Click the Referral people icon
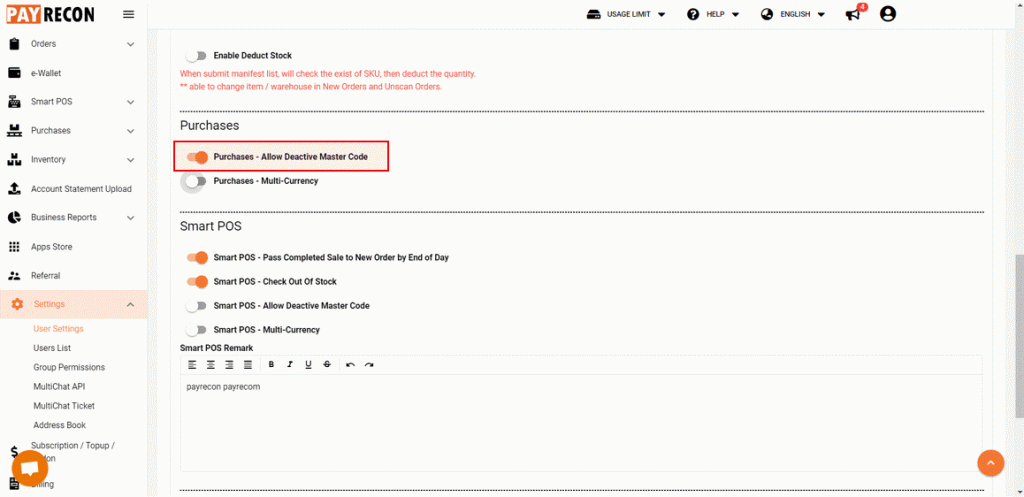This screenshot has height=497, width=1024. coord(14,276)
